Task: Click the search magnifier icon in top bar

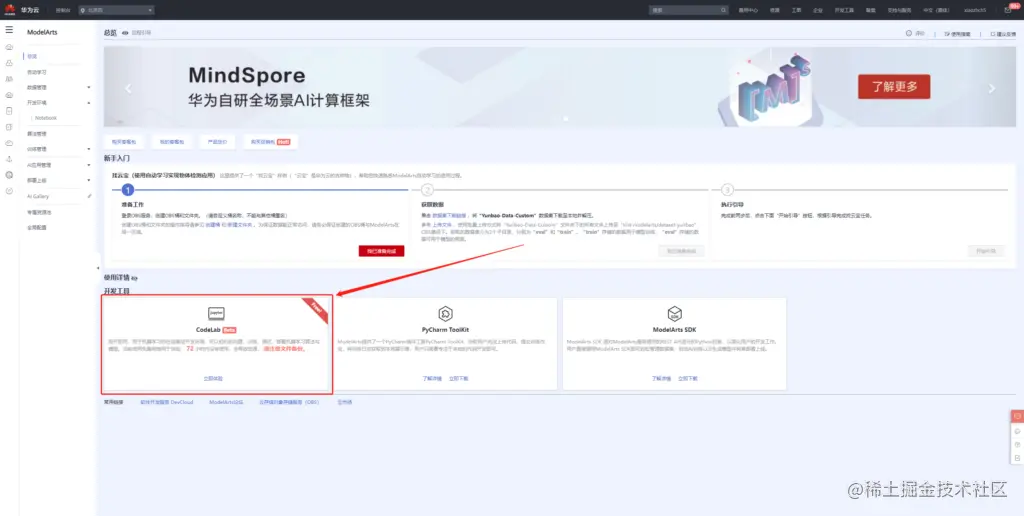Action: [724, 10]
